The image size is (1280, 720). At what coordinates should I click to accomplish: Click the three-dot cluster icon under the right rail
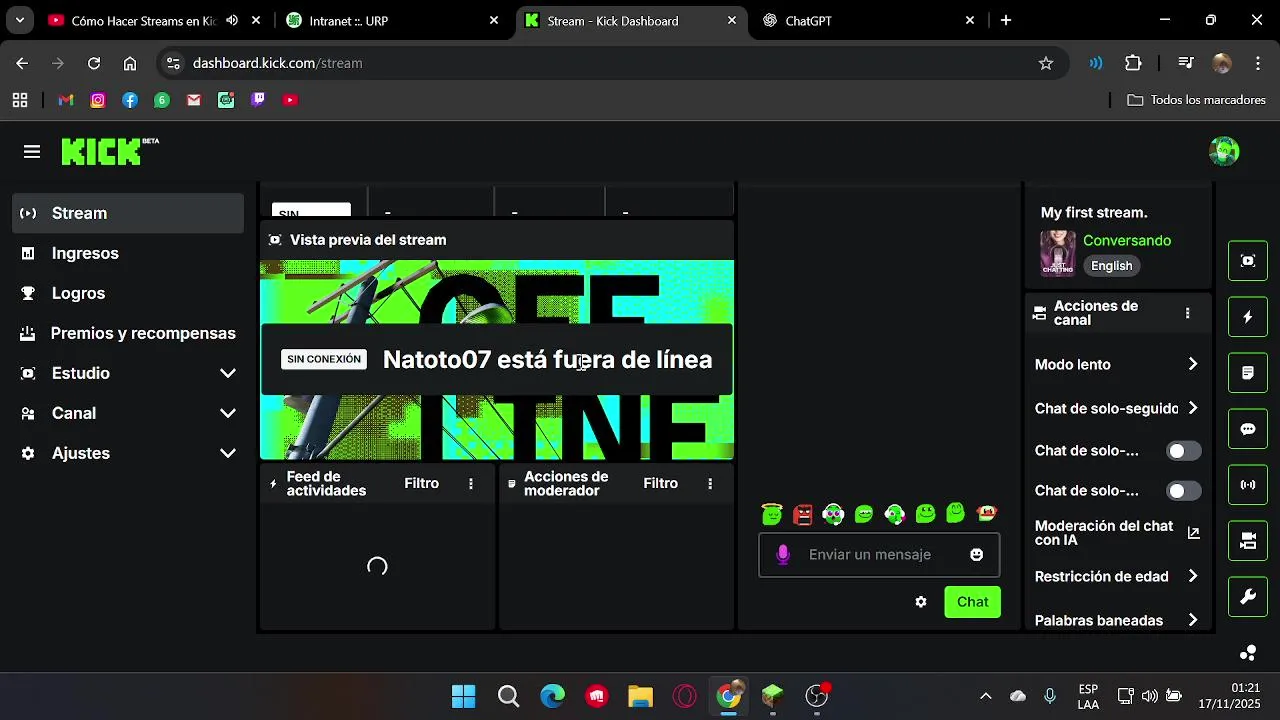tap(1248, 653)
